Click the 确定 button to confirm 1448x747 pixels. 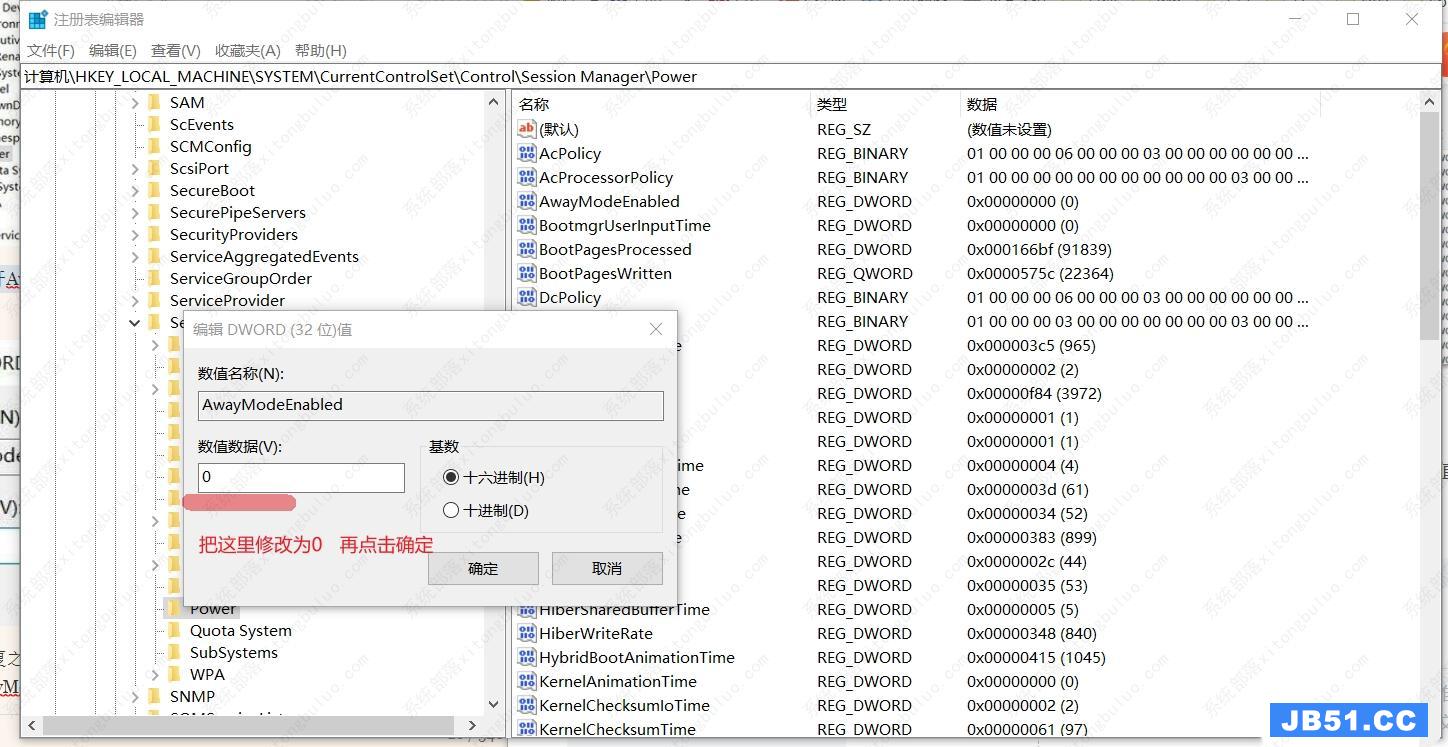(483, 568)
